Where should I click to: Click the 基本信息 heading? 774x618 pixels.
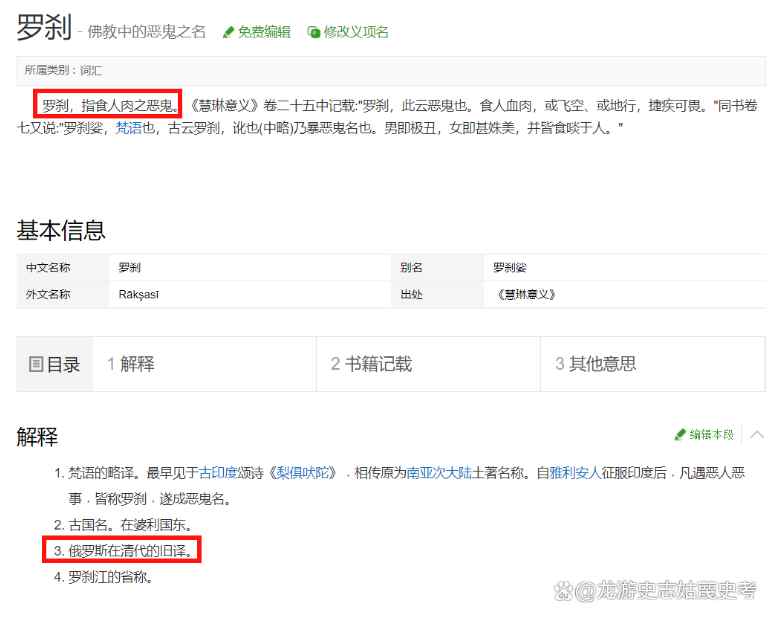[x=61, y=231]
